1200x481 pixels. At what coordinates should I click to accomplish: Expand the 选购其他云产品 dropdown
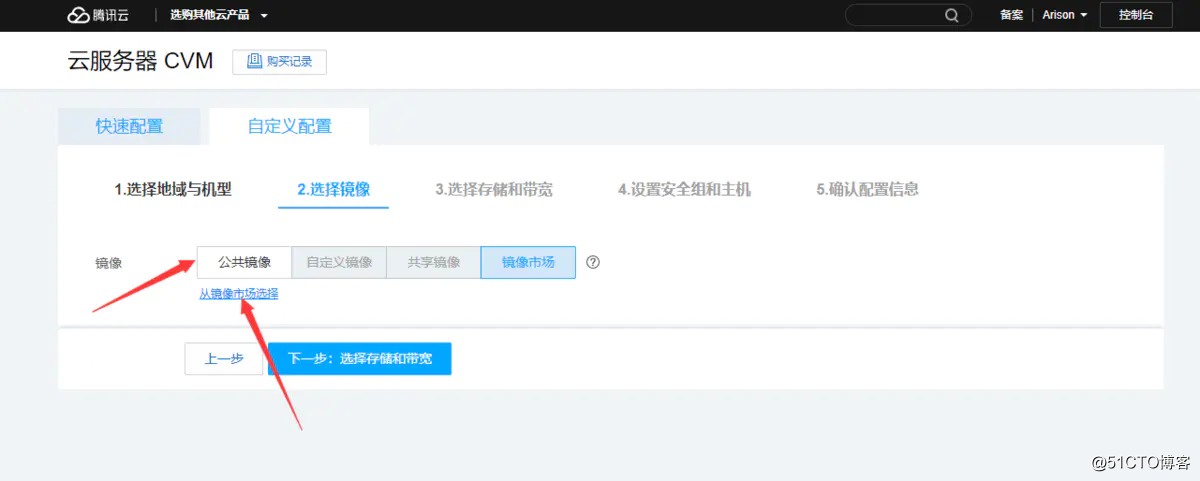click(x=218, y=16)
